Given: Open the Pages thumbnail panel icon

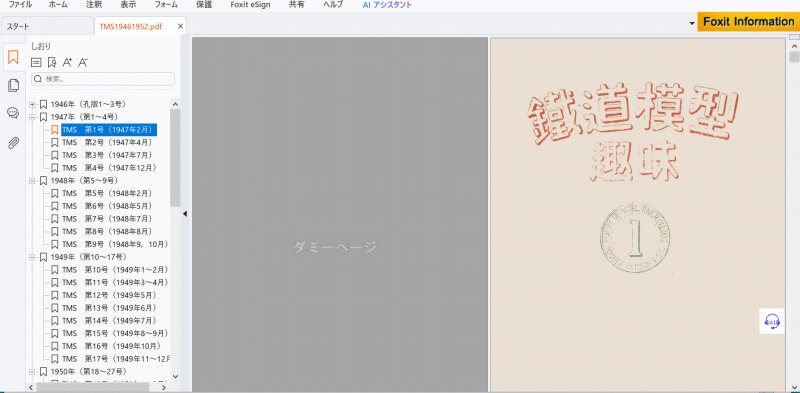Looking at the screenshot, I should (x=13, y=85).
